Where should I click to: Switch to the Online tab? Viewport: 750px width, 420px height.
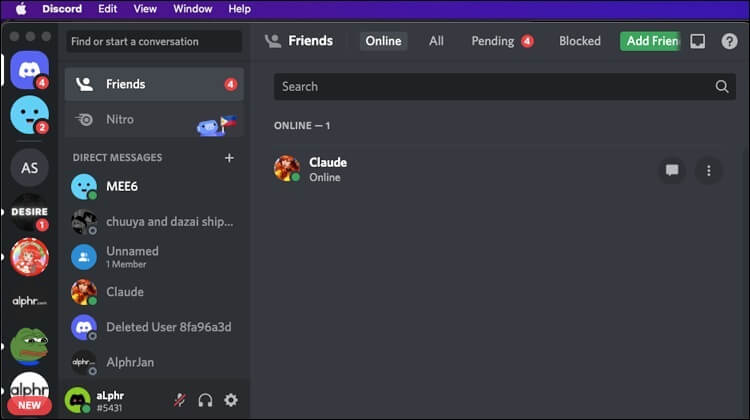(384, 41)
